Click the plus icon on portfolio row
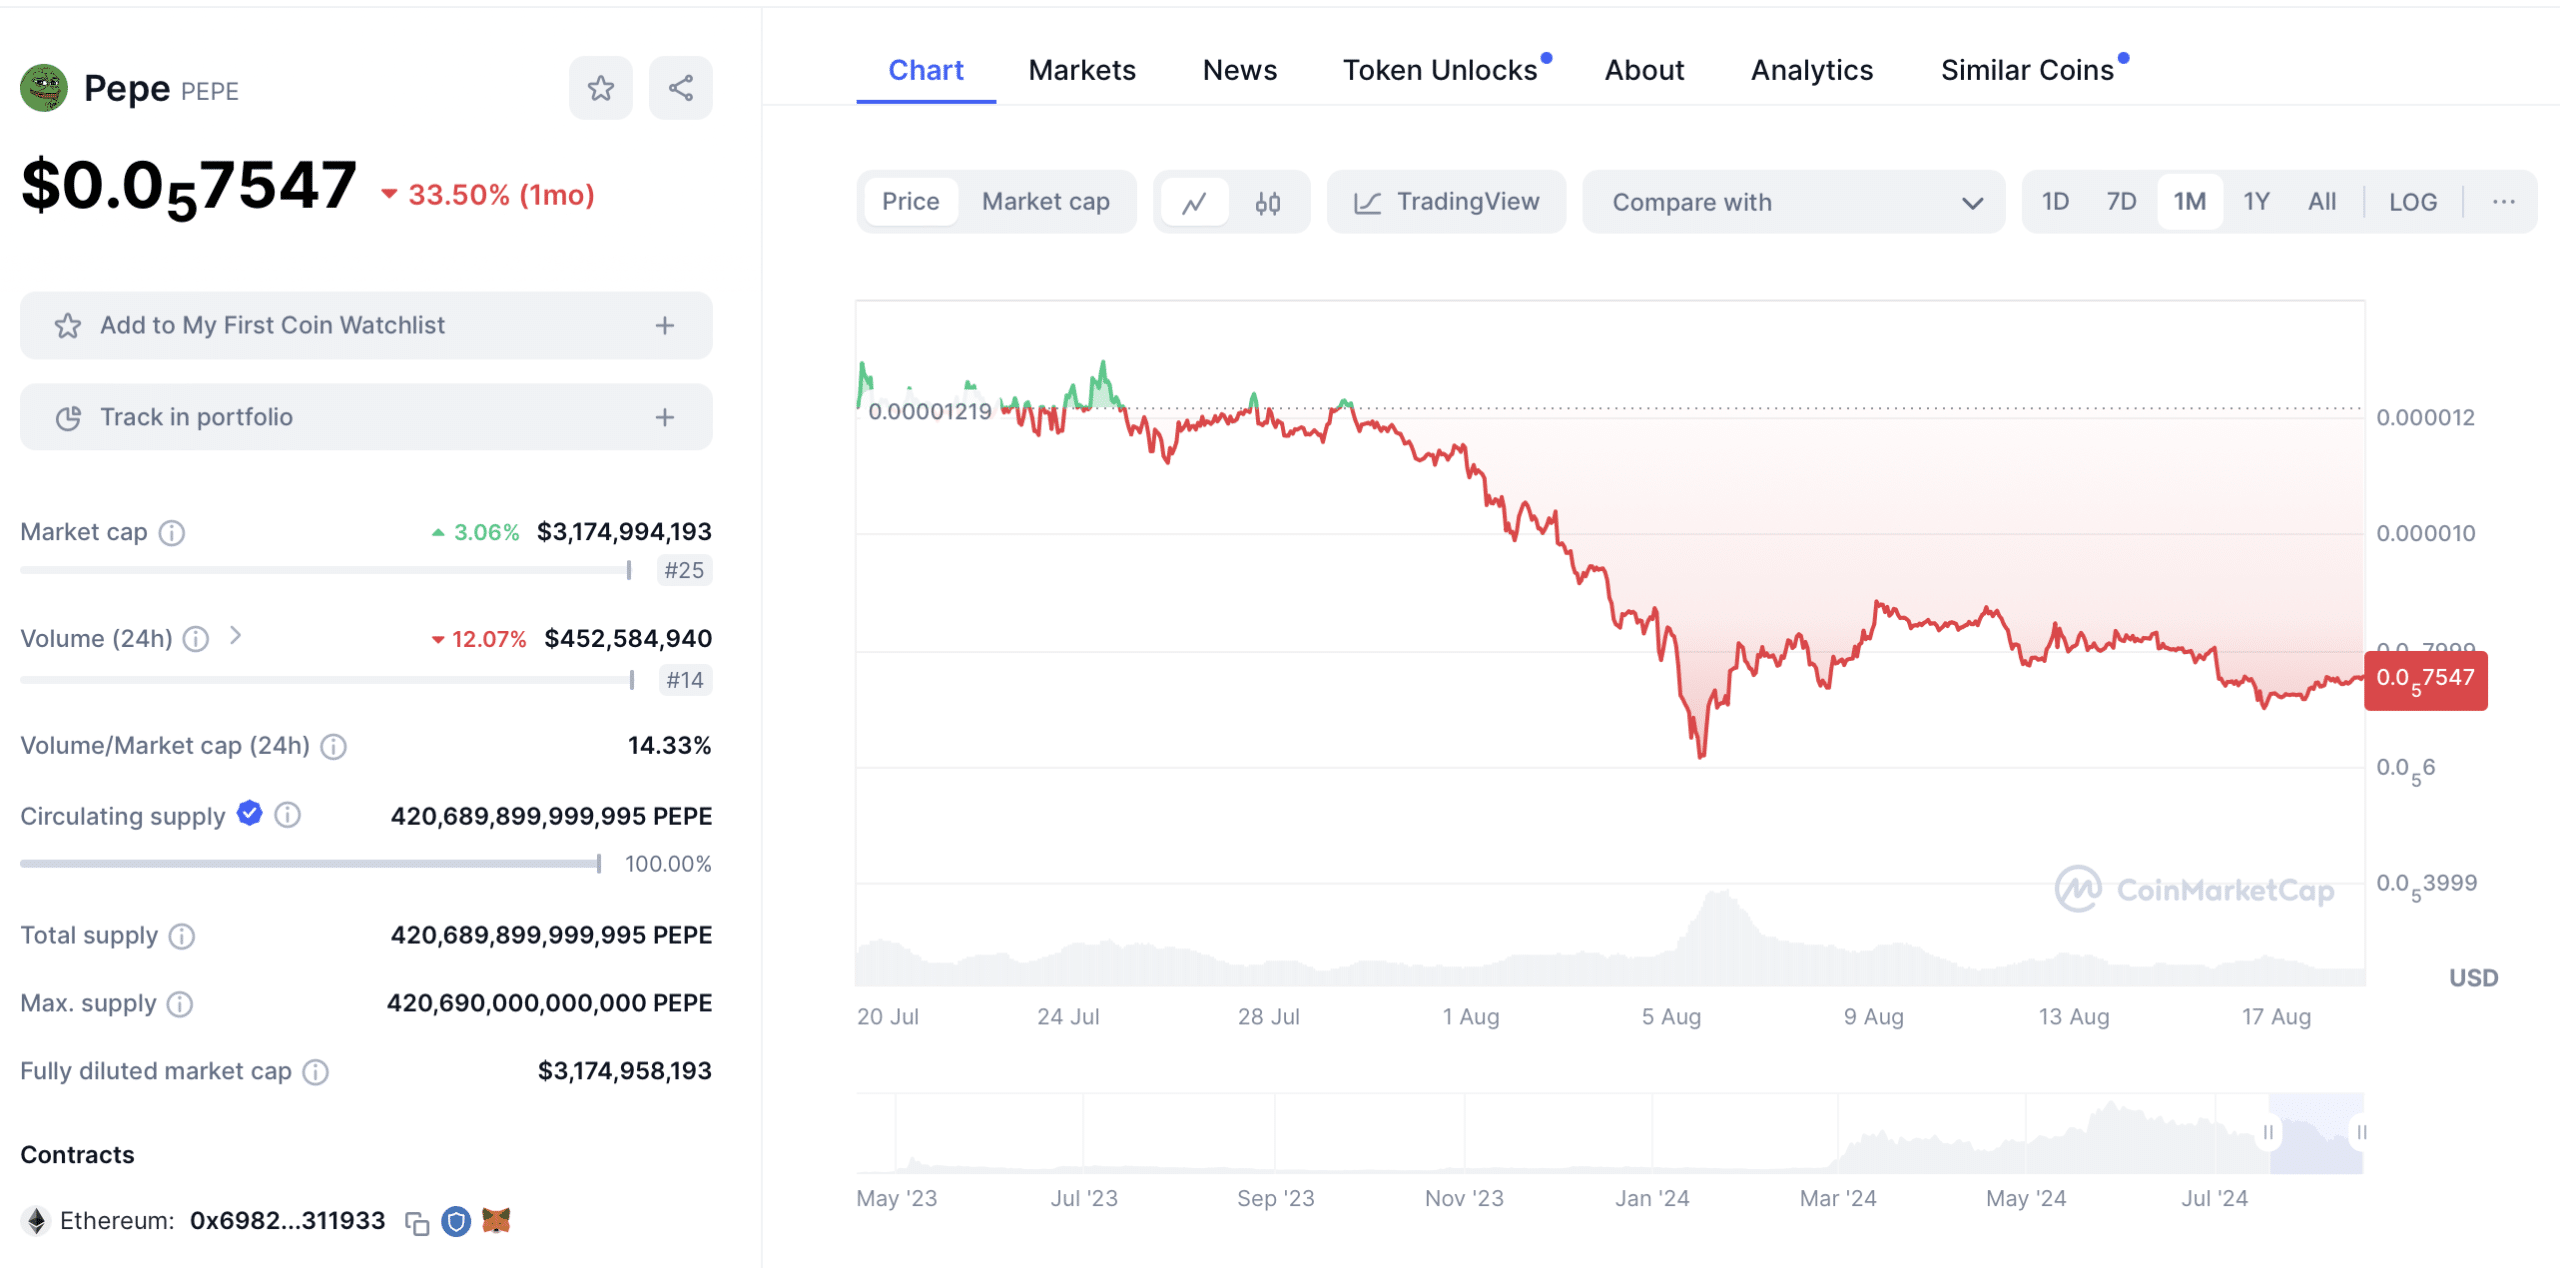2560x1268 pixels. click(665, 418)
